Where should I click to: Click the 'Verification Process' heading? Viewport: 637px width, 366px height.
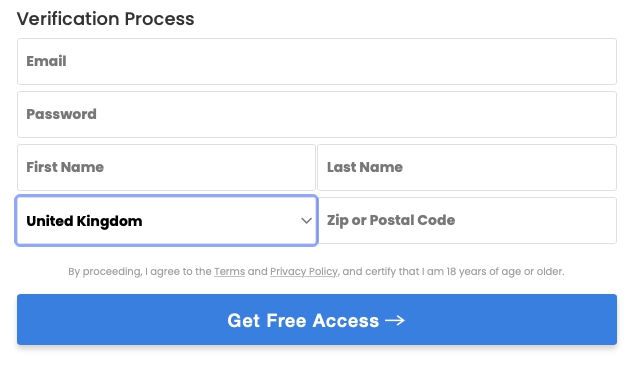106,19
